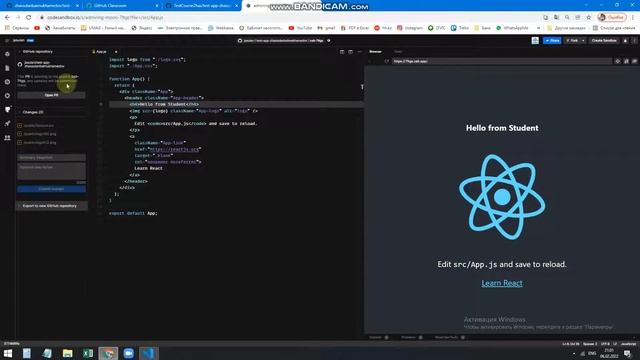Switch to the Browser preview tab
This screenshot has height=360, width=640.
pyautogui.click(x=375, y=52)
